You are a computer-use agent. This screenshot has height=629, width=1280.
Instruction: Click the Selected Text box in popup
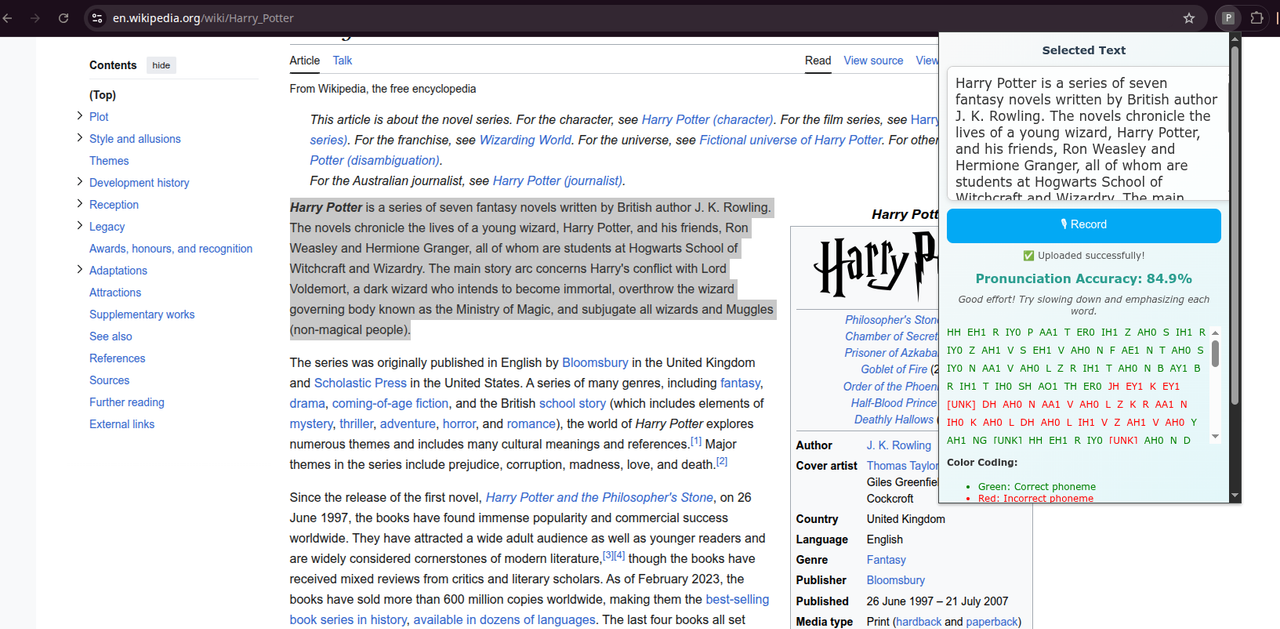[1087, 134]
